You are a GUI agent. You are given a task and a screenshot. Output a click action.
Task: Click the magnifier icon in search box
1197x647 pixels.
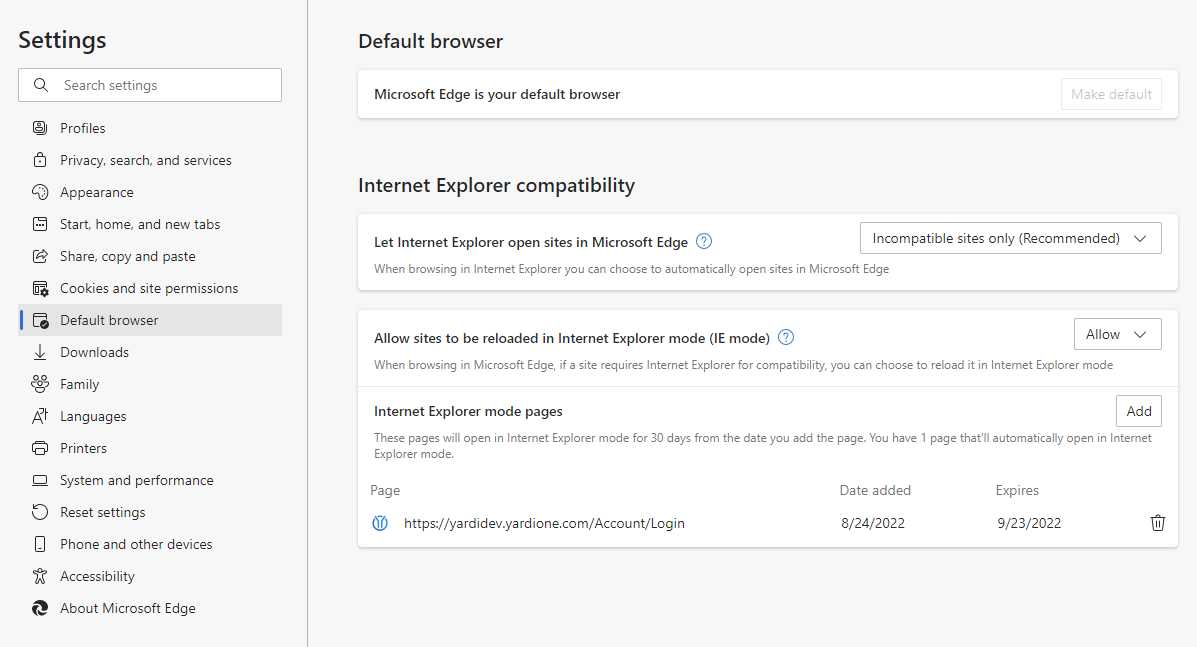tap(41, 85)
